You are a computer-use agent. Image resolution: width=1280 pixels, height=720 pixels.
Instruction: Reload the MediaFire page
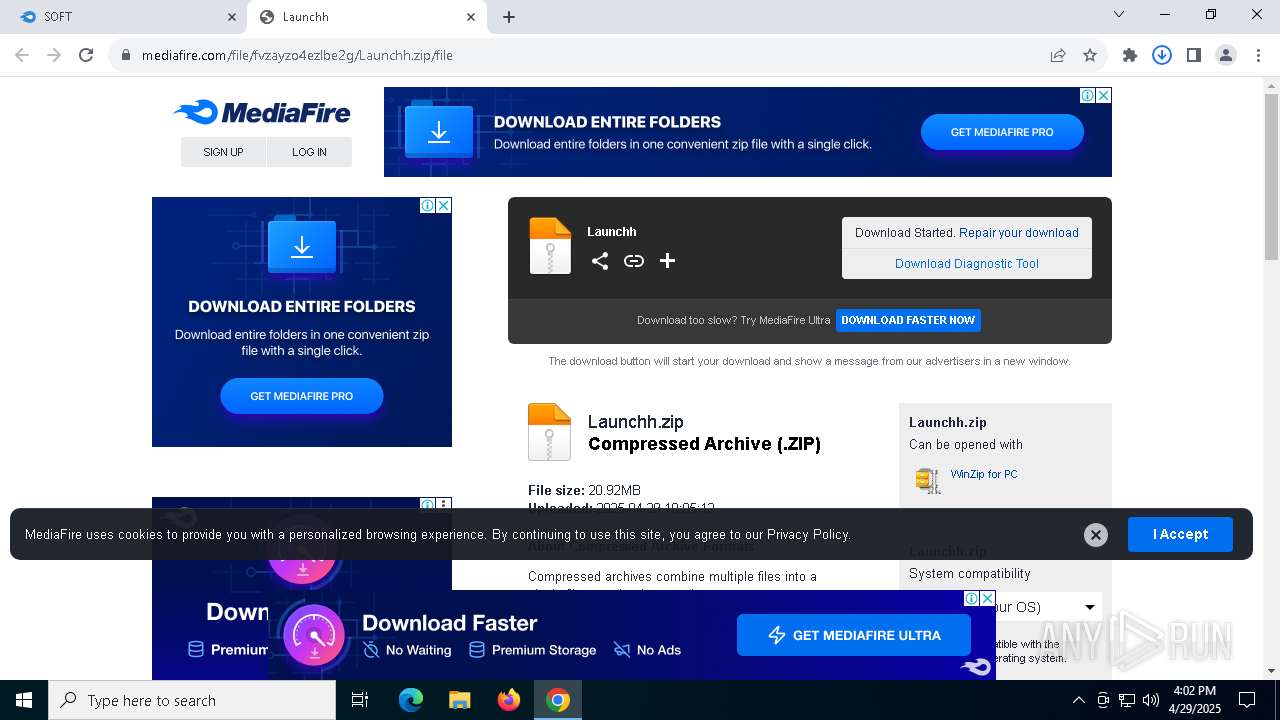coord(86,55)
